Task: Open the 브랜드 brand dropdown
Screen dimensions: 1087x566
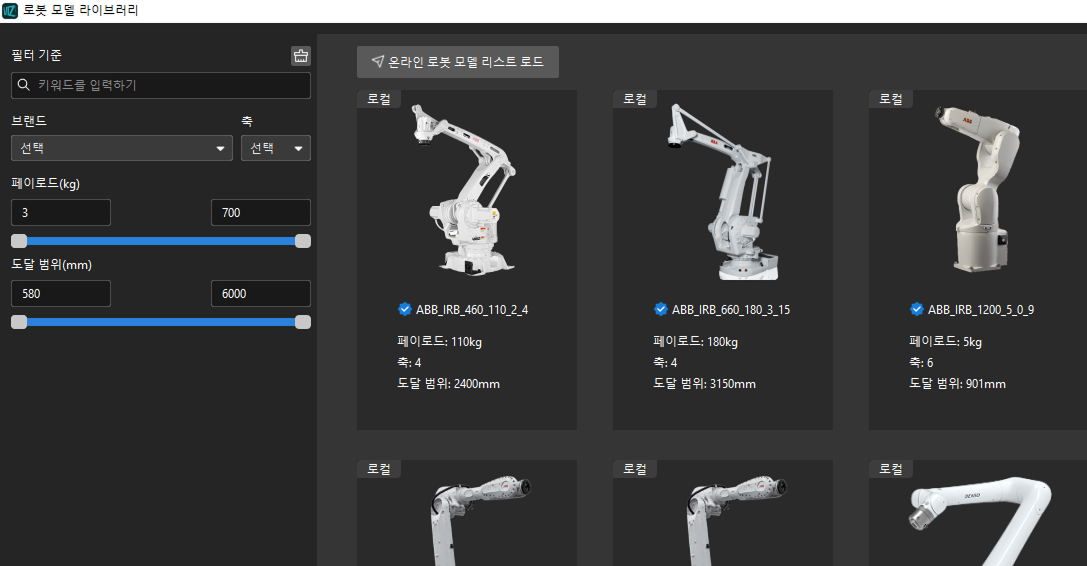Action: (x=120, y=149)
